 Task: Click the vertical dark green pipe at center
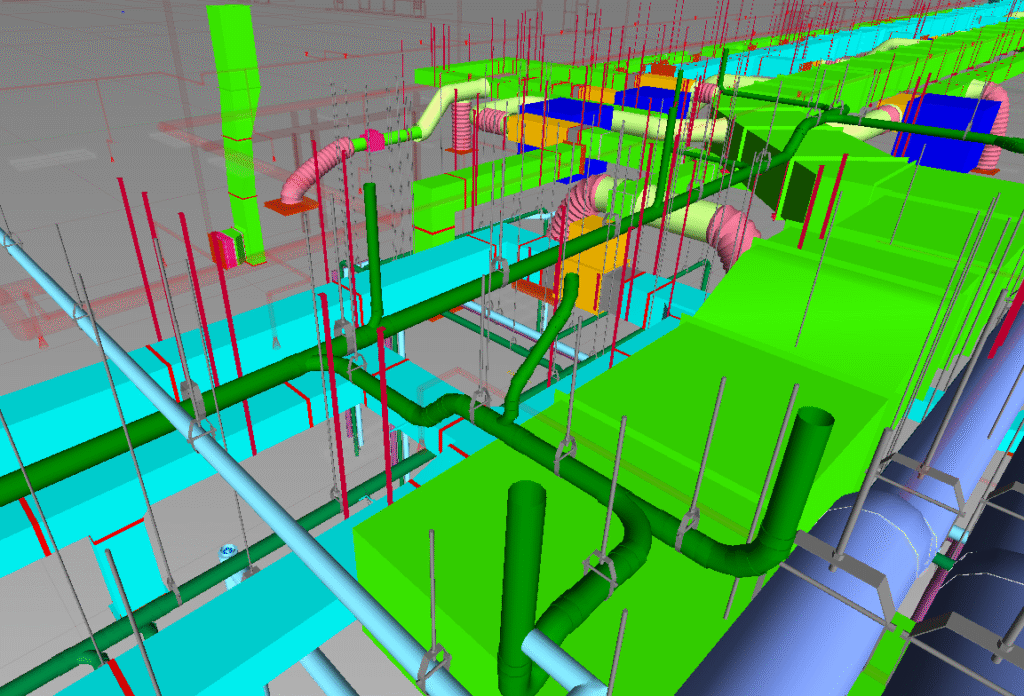point(374,250)
